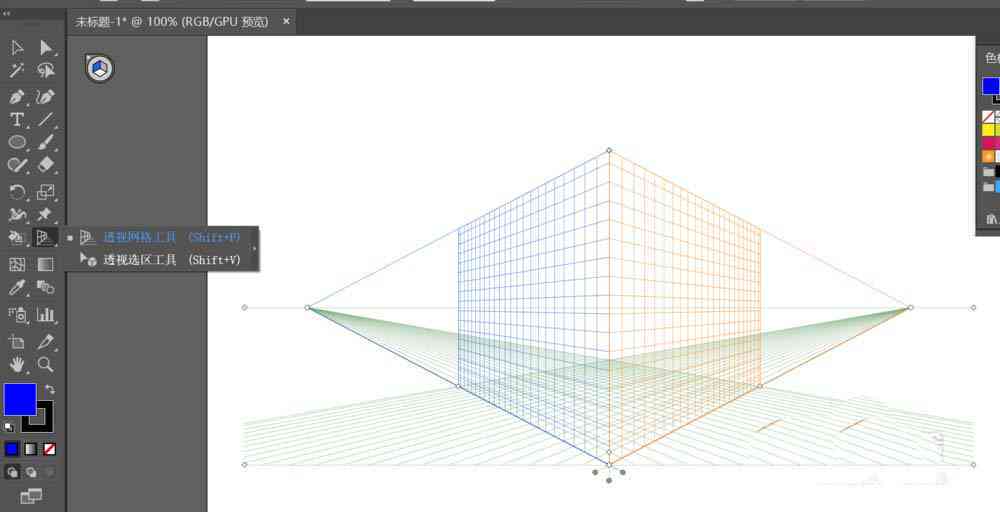Select the Selection tool (black arrow)
Screen dimensions: 1000x512
pos(17,48)
